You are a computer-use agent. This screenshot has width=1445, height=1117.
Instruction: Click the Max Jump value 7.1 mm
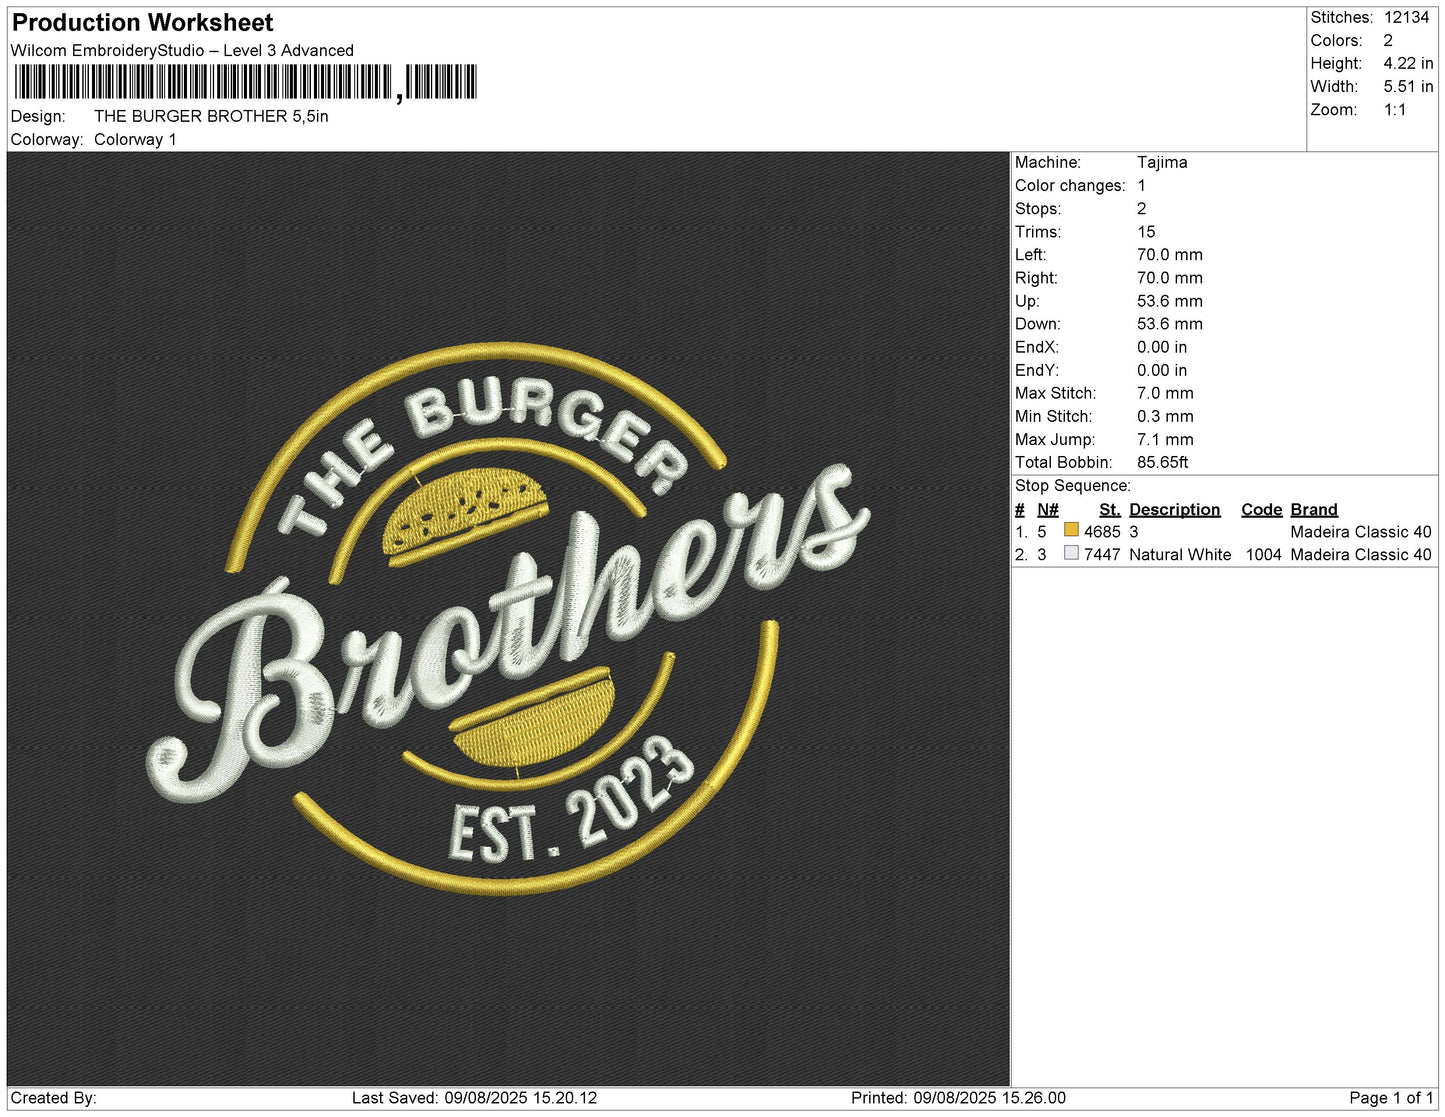tap(1165, 439)
